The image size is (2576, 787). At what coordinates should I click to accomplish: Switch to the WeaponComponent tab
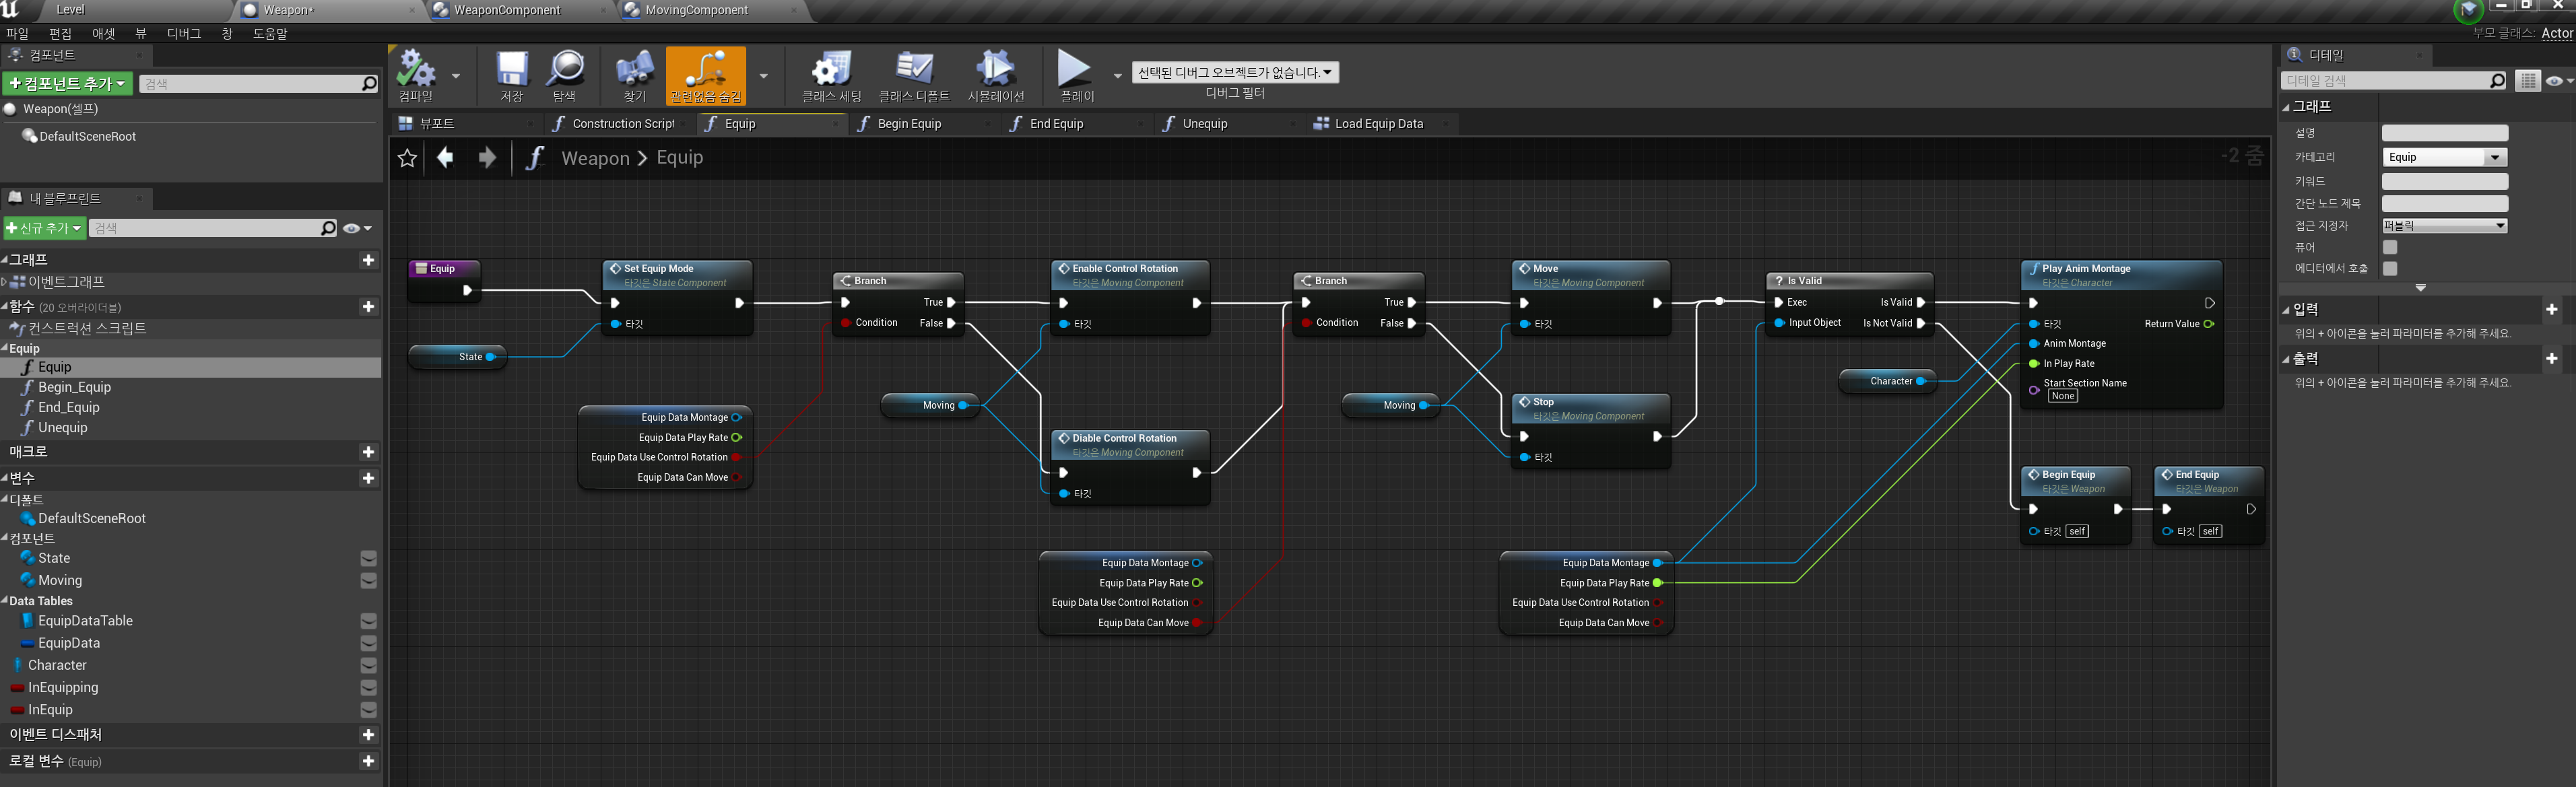tap(507, 10)
